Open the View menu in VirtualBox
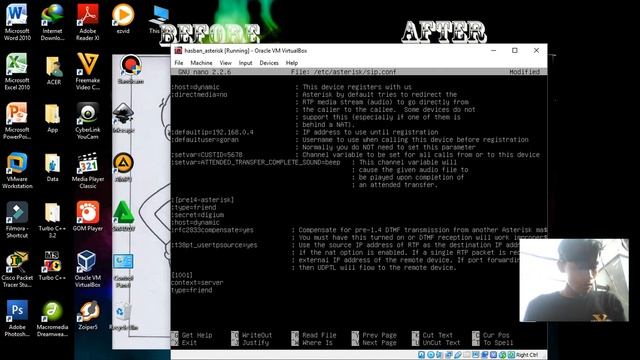The image size is (640, 360). [225, 63]
